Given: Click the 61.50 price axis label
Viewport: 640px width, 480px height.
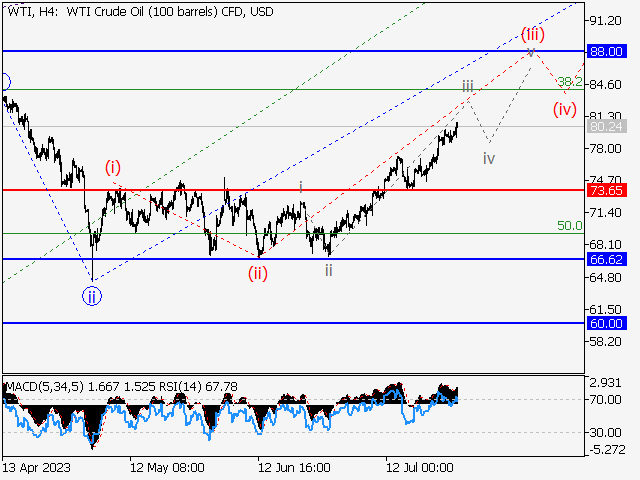Looking at the screenshot, I should click(x=606, y=309).
